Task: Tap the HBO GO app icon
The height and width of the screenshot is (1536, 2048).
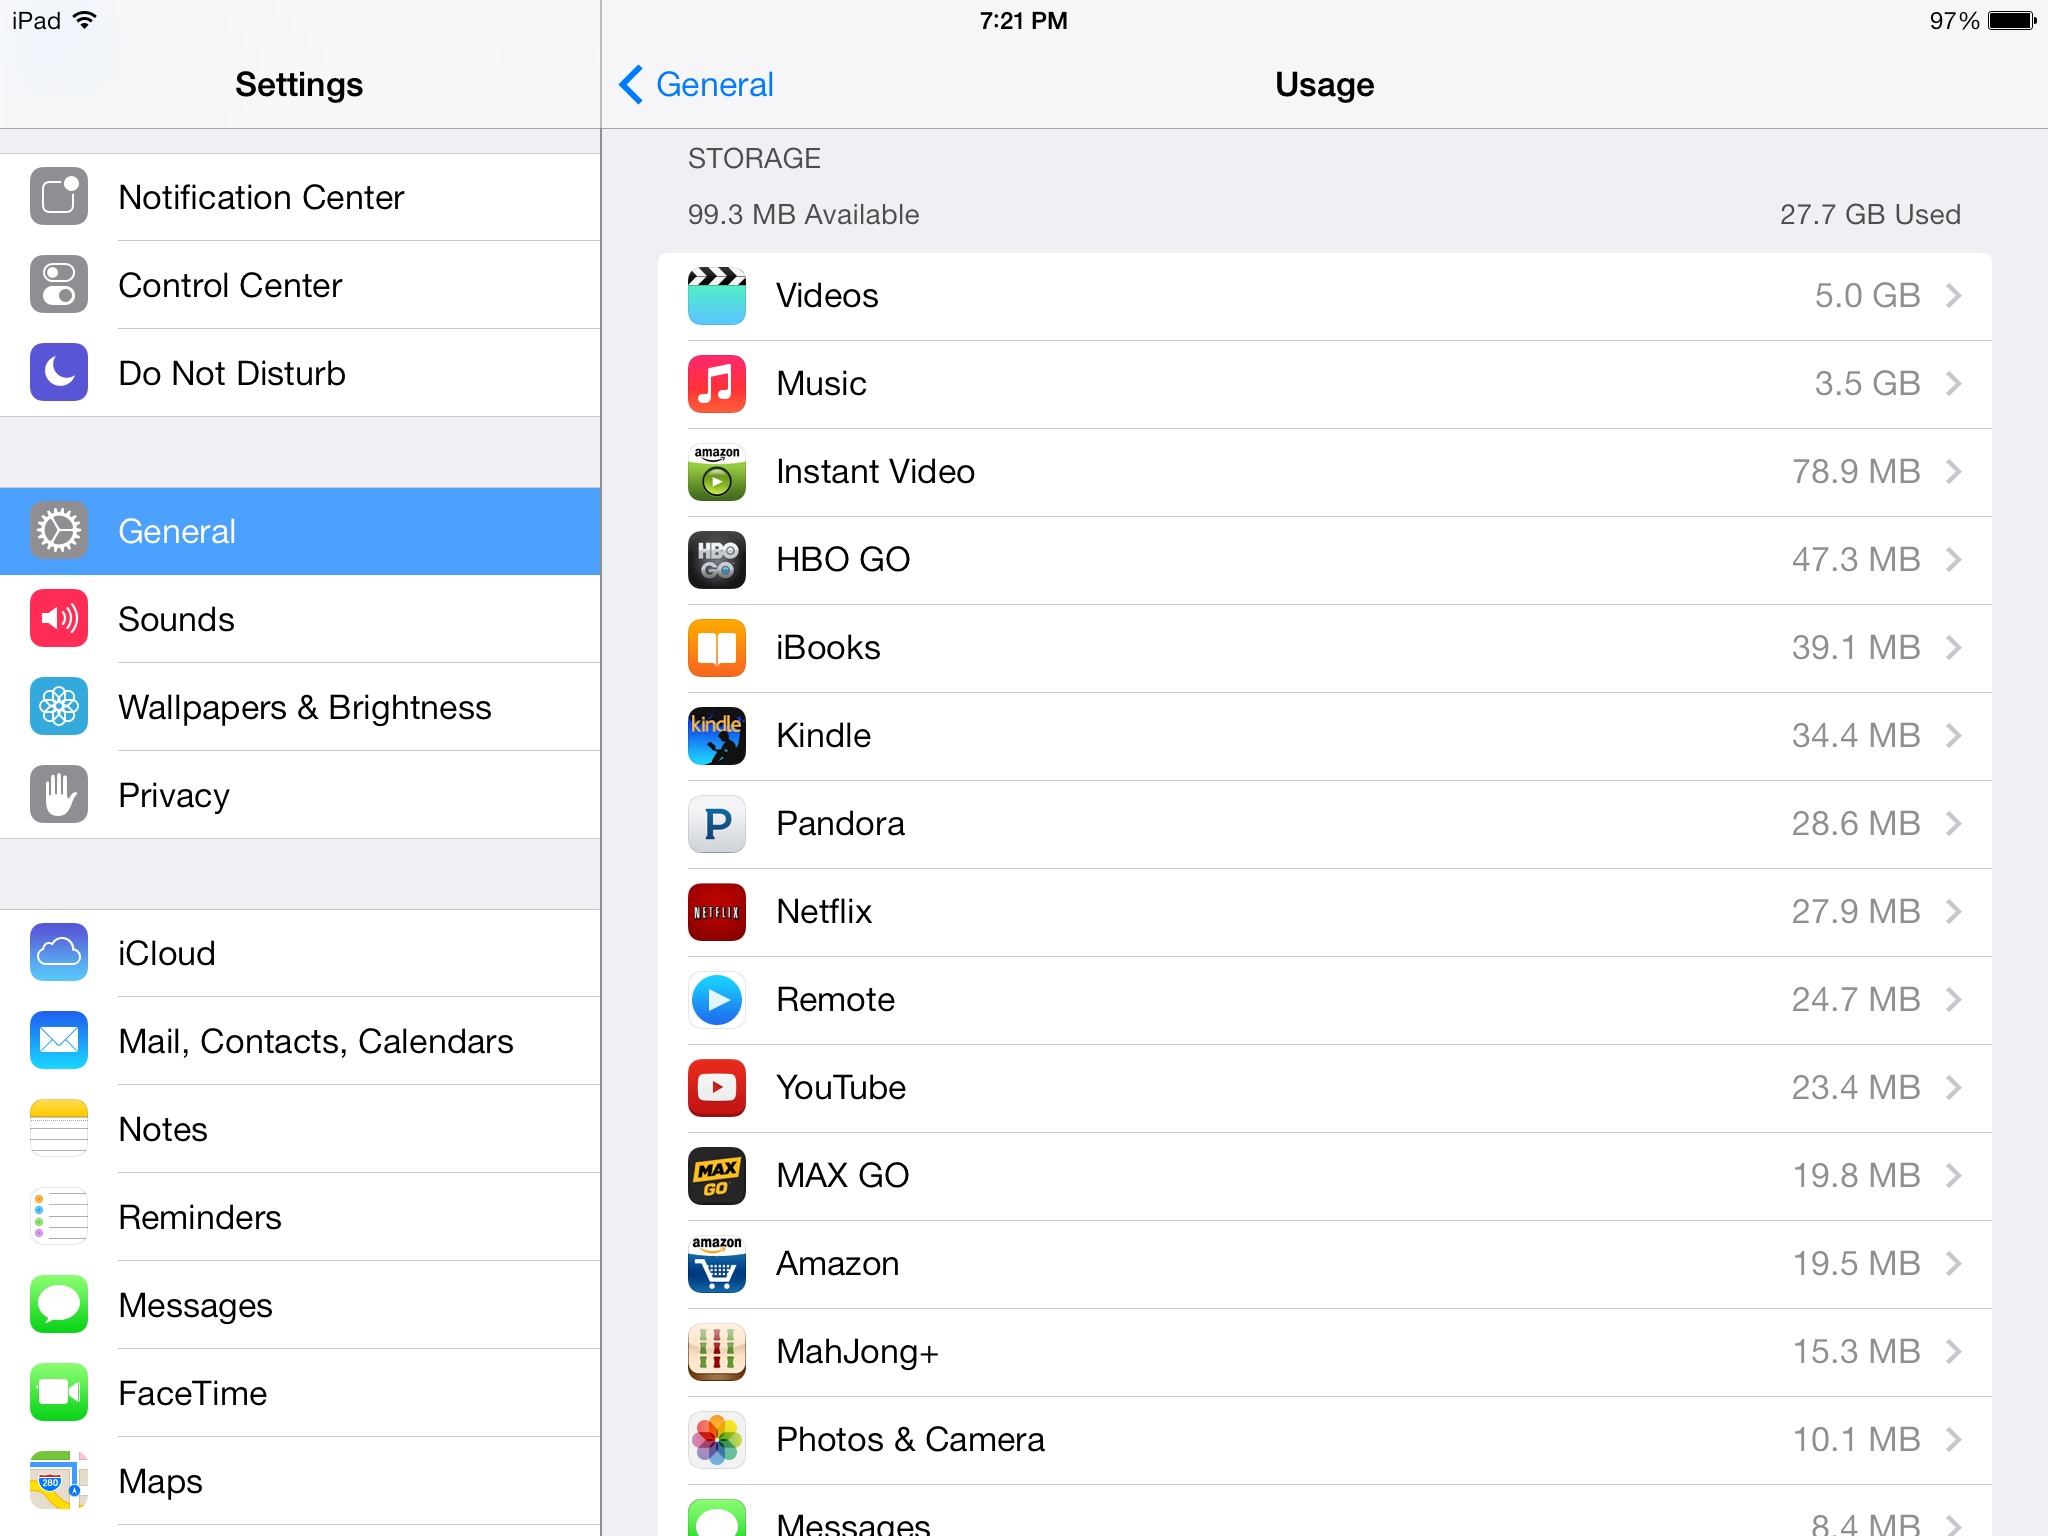Action: [x=717, y=560]
